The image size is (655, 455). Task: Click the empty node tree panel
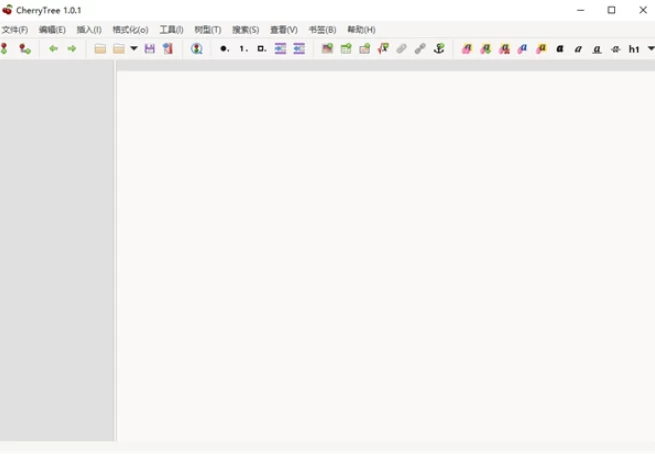(57, 250)
